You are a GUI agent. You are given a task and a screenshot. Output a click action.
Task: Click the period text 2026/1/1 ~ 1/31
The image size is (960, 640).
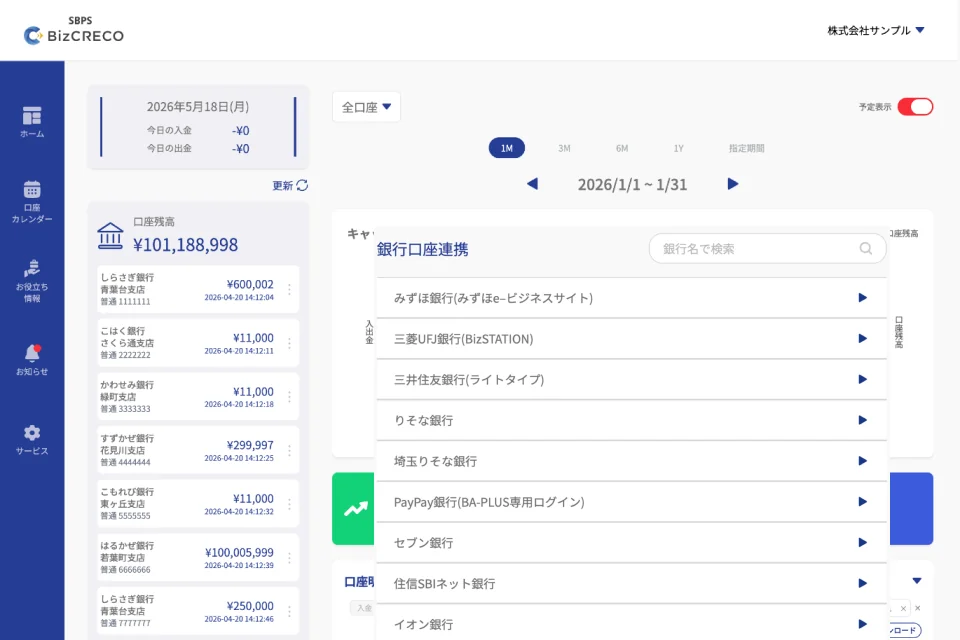pos(632,184)
